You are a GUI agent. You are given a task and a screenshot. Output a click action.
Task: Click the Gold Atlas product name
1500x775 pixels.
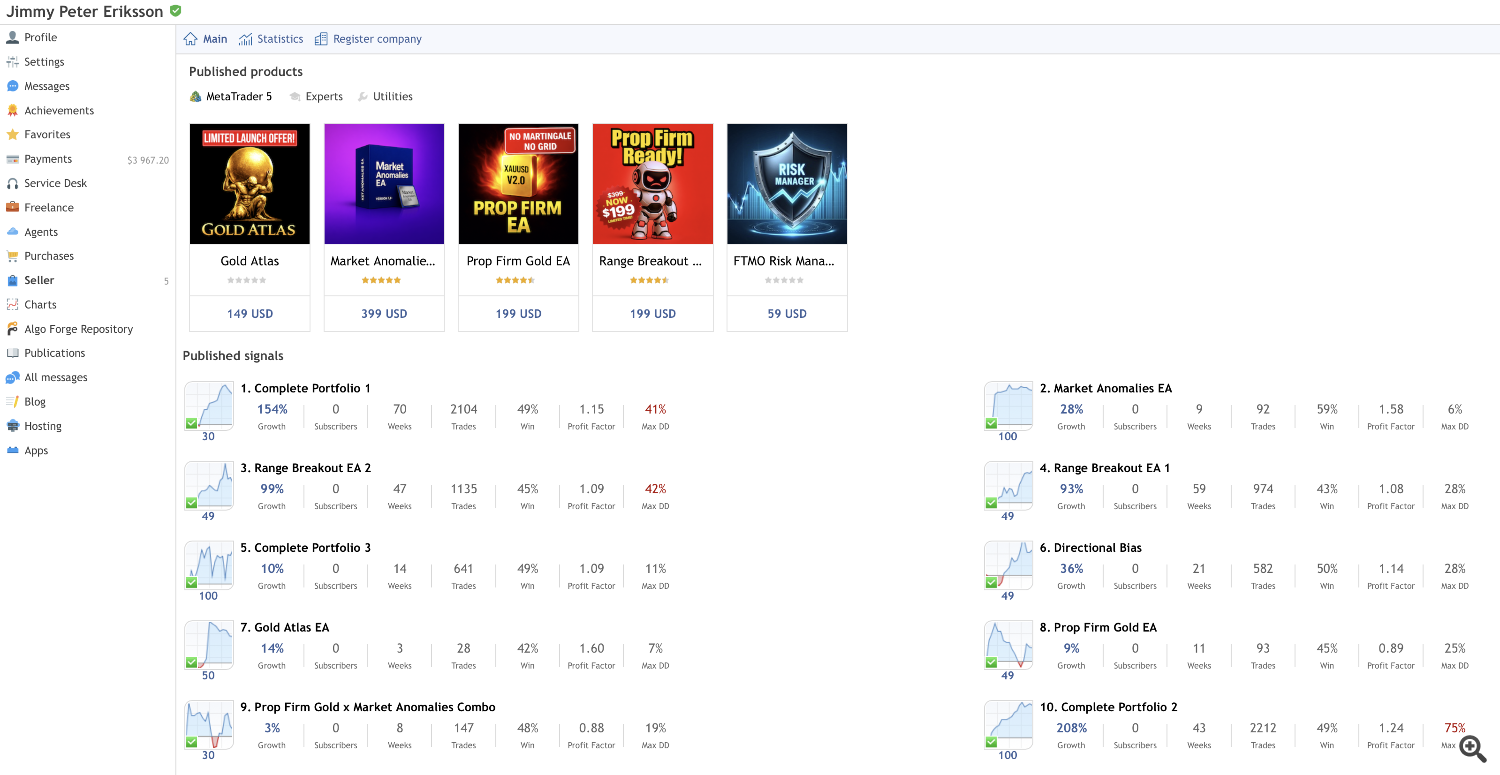250,261
